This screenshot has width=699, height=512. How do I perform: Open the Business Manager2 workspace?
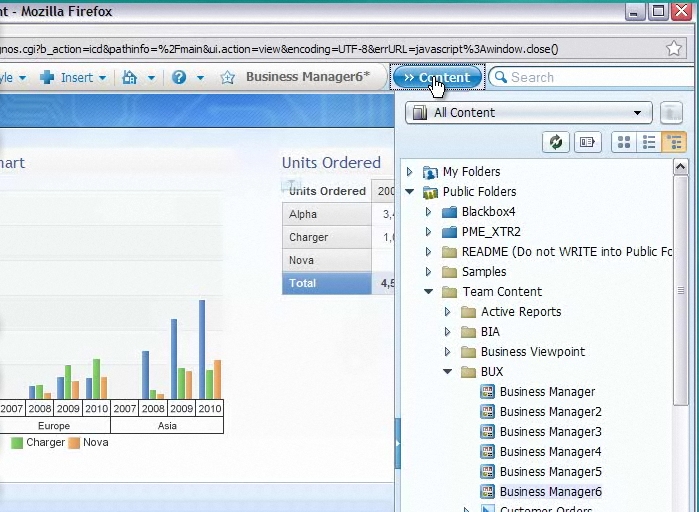click(551, 412)
